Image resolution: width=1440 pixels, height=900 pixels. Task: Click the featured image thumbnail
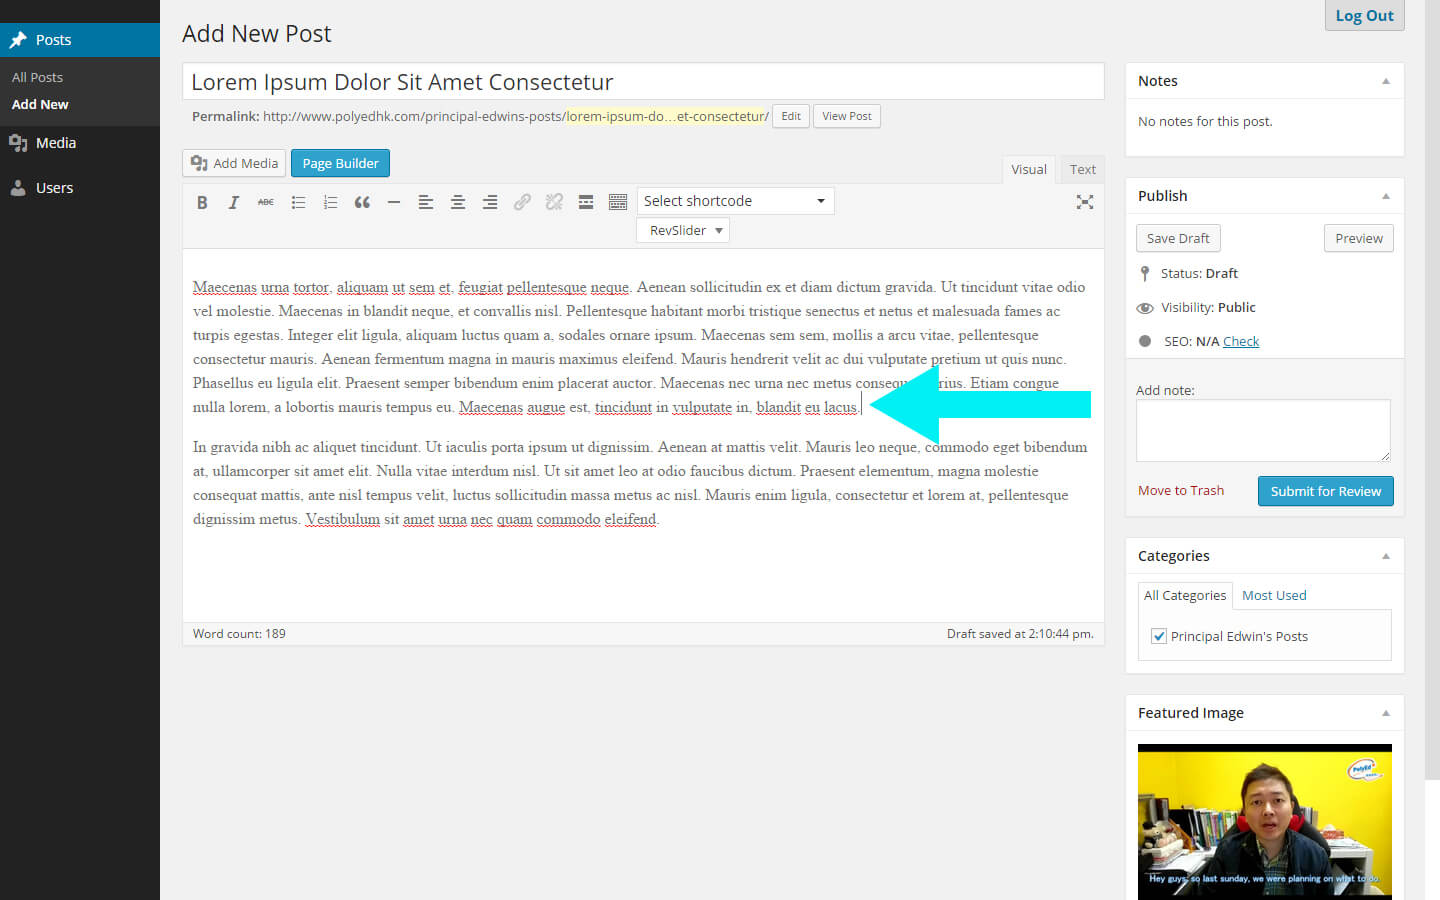point(1265,822)
